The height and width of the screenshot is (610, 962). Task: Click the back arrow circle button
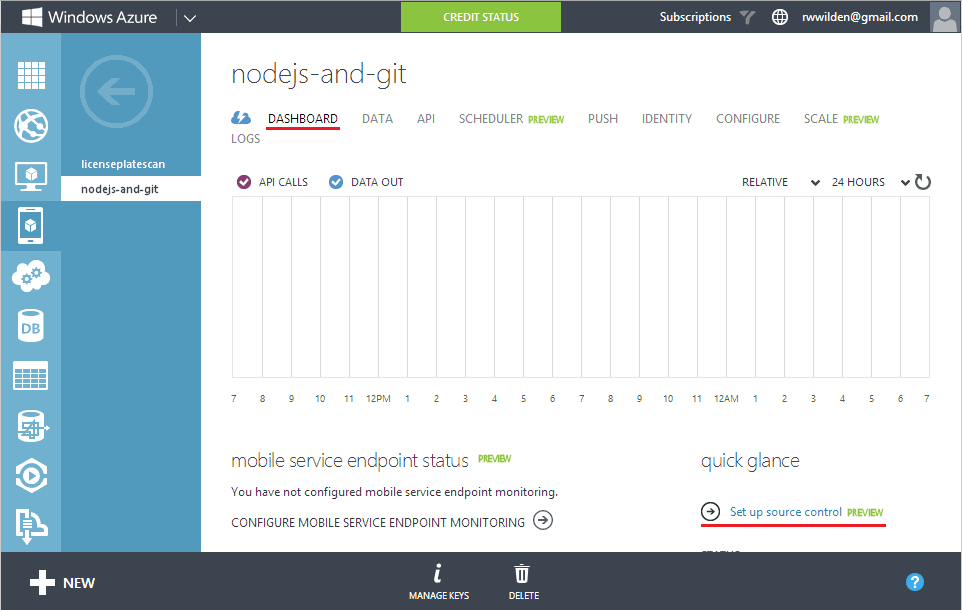point(116,94)
